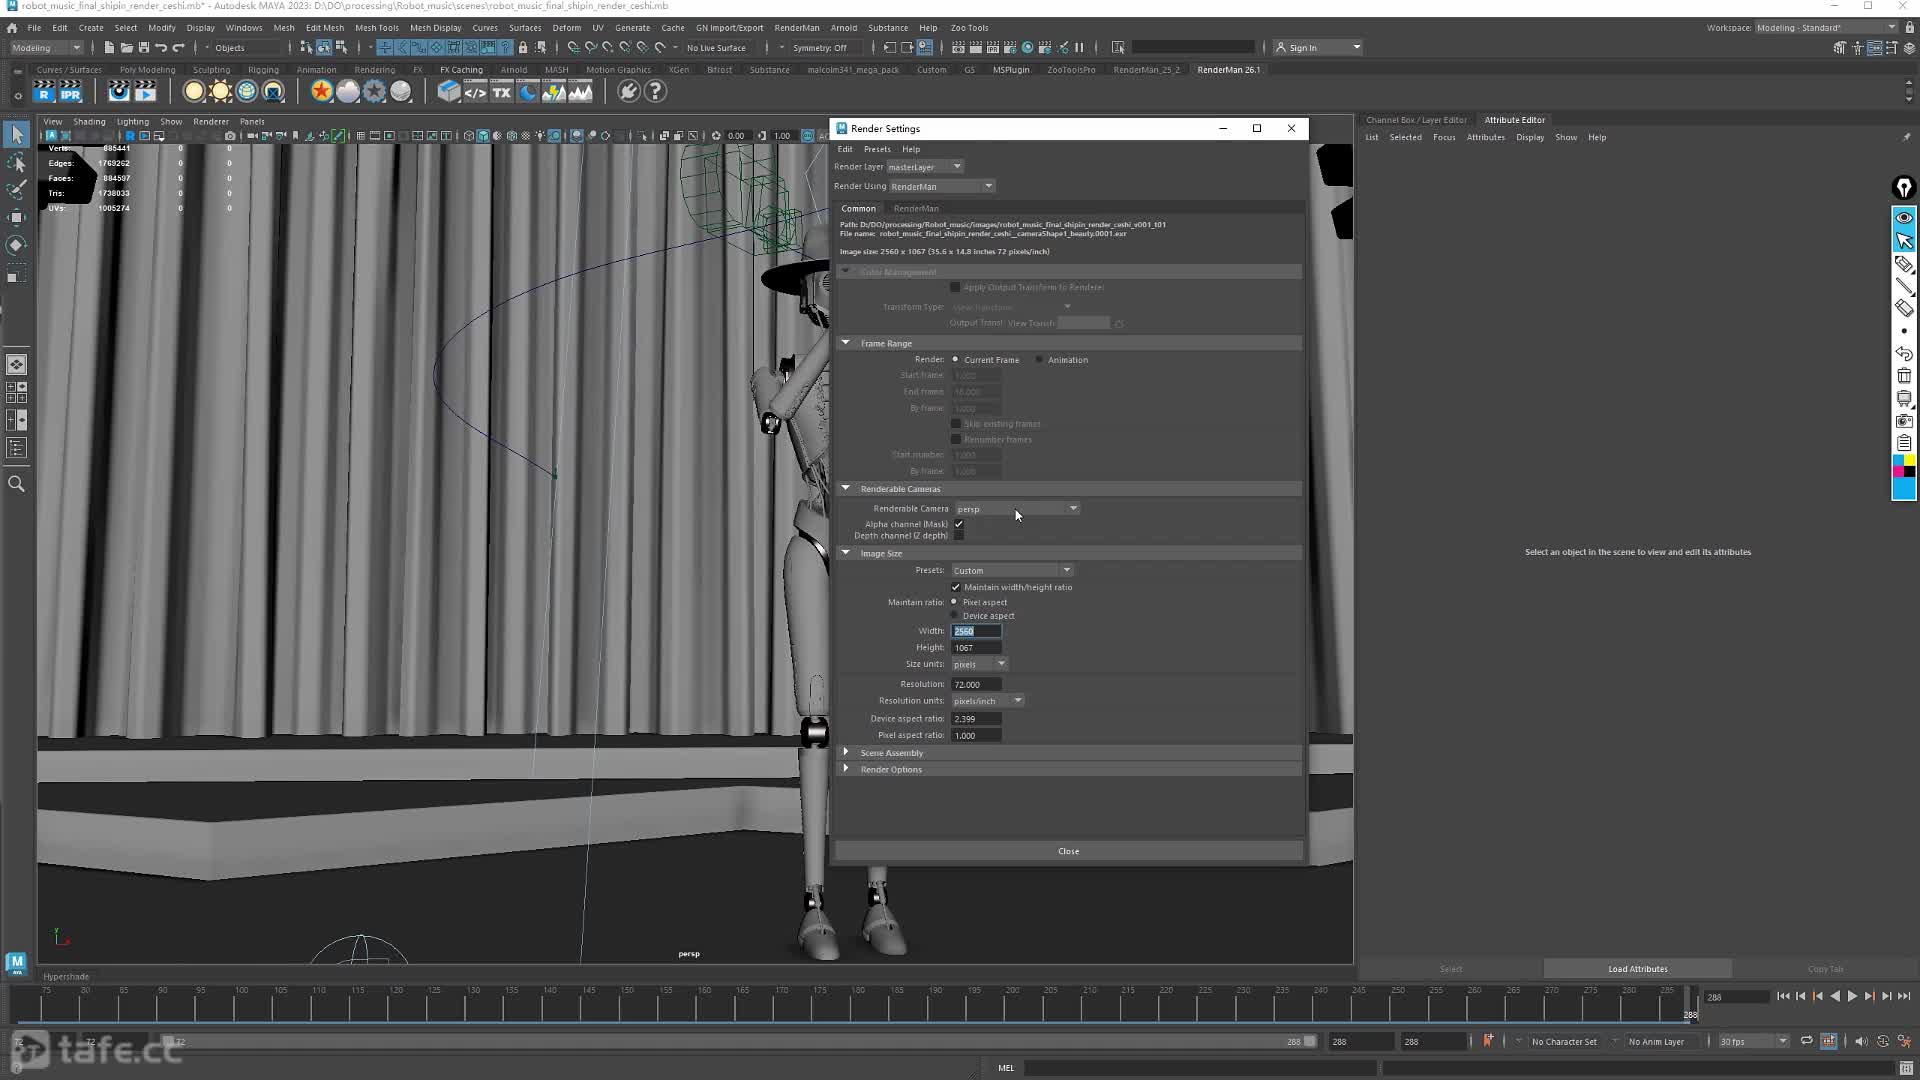The width and height of the screenshot is (1920, 1080).
Task: Click the plug icon on the shelf
Action: coord(628,92)
